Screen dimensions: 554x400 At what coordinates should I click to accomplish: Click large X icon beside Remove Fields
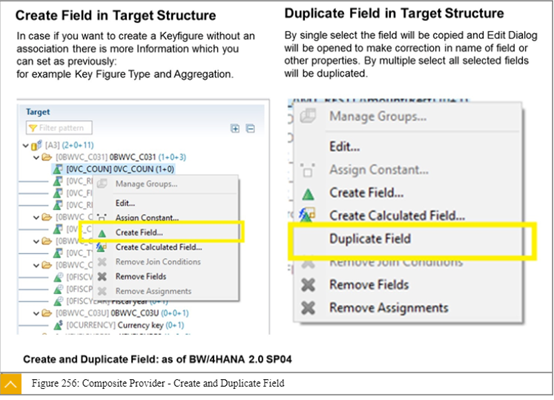click(308, 285)
